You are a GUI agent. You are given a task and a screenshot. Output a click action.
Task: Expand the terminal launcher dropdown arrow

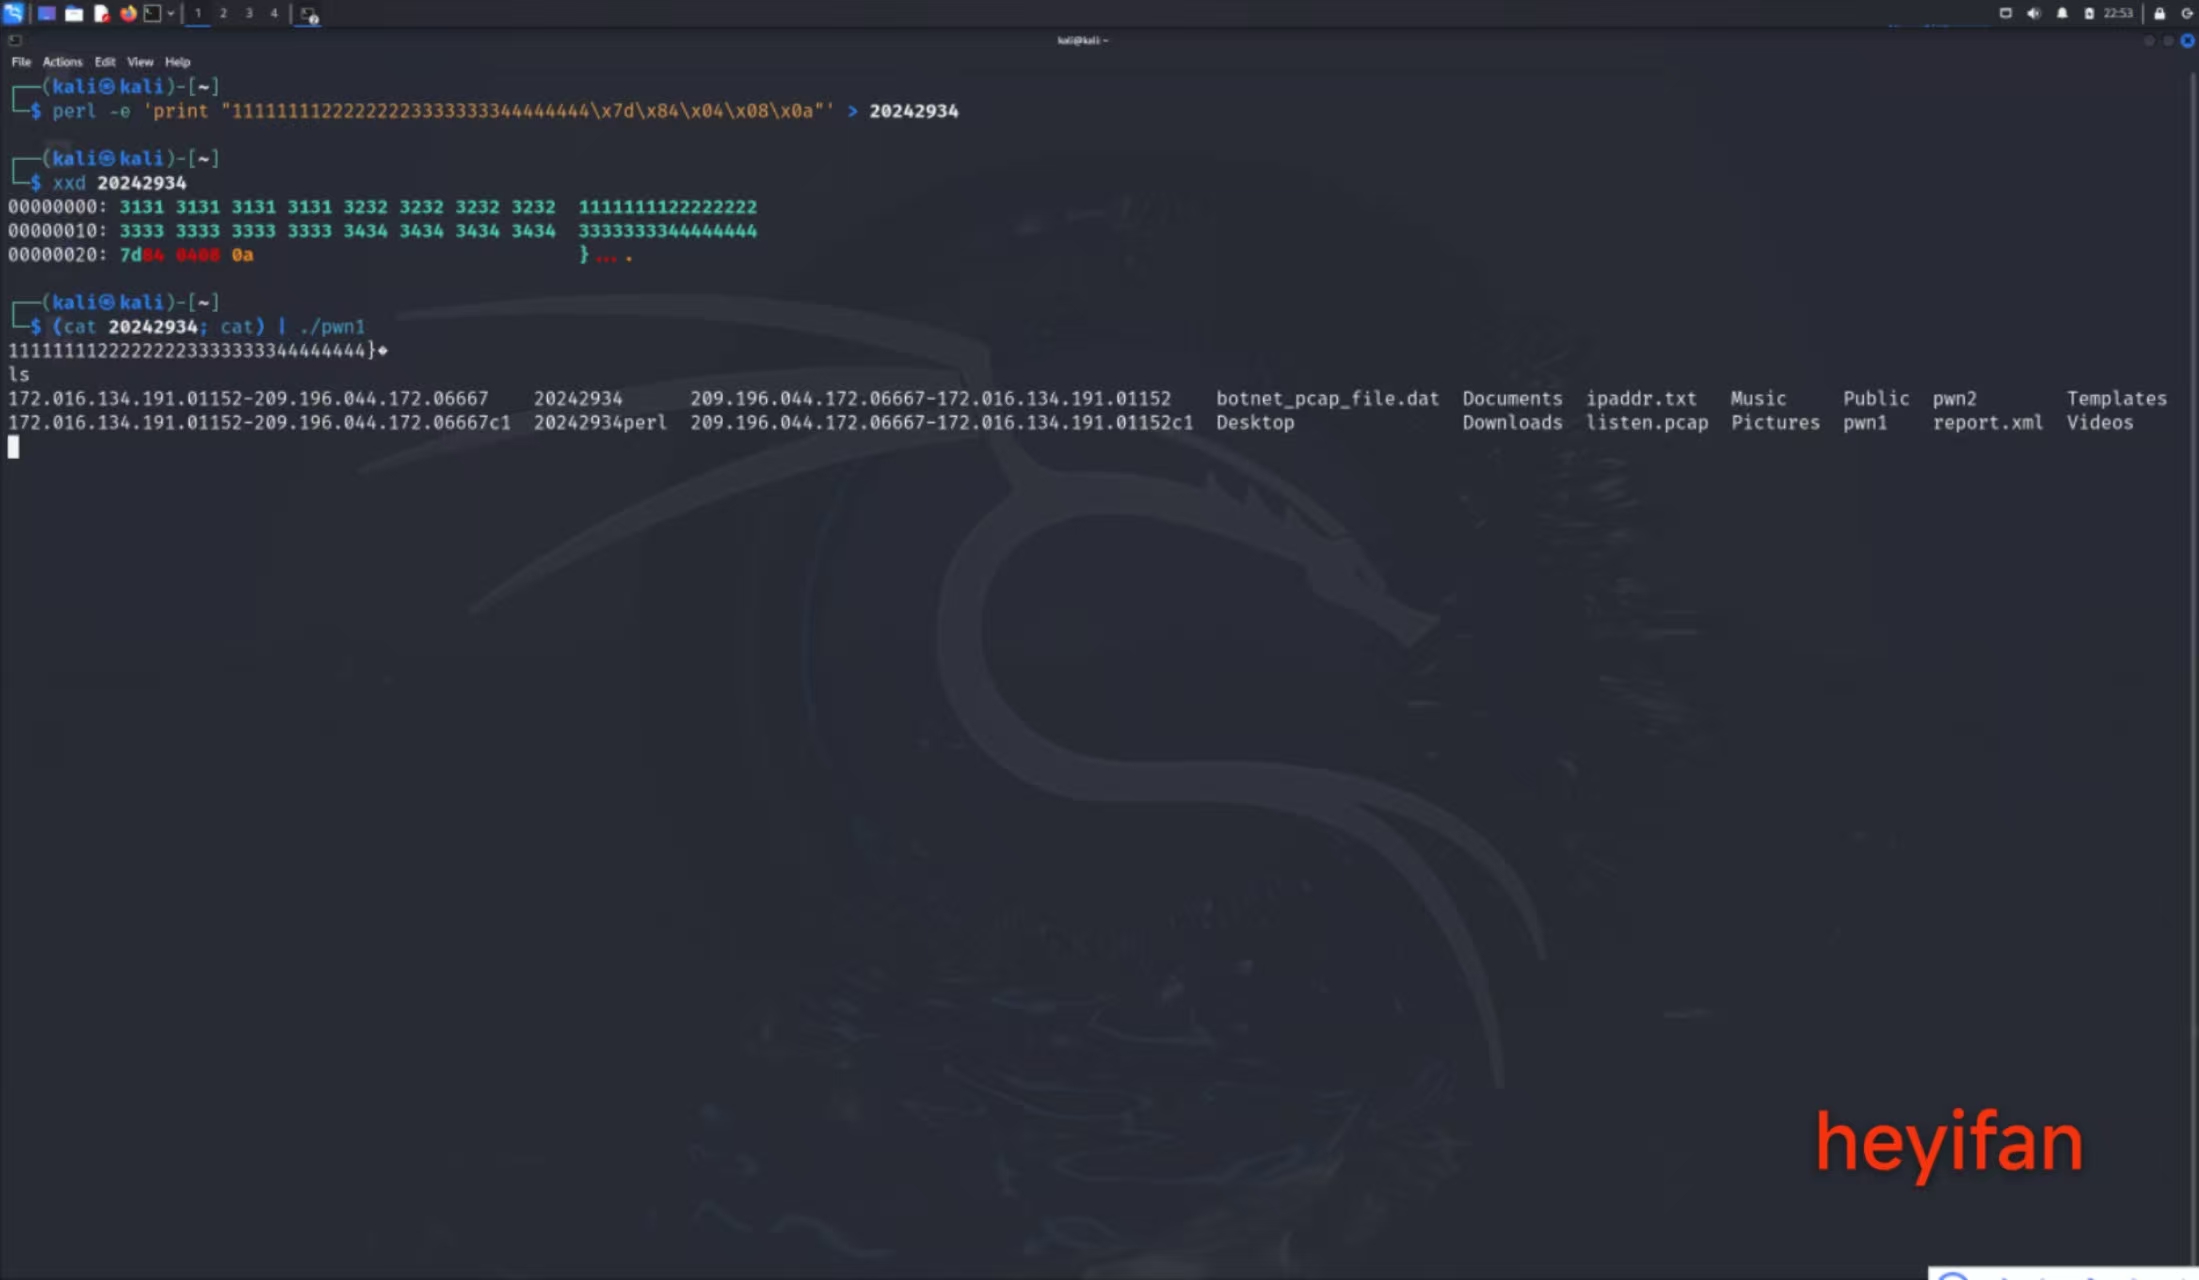pyautogui.click(x=171, y=13)
